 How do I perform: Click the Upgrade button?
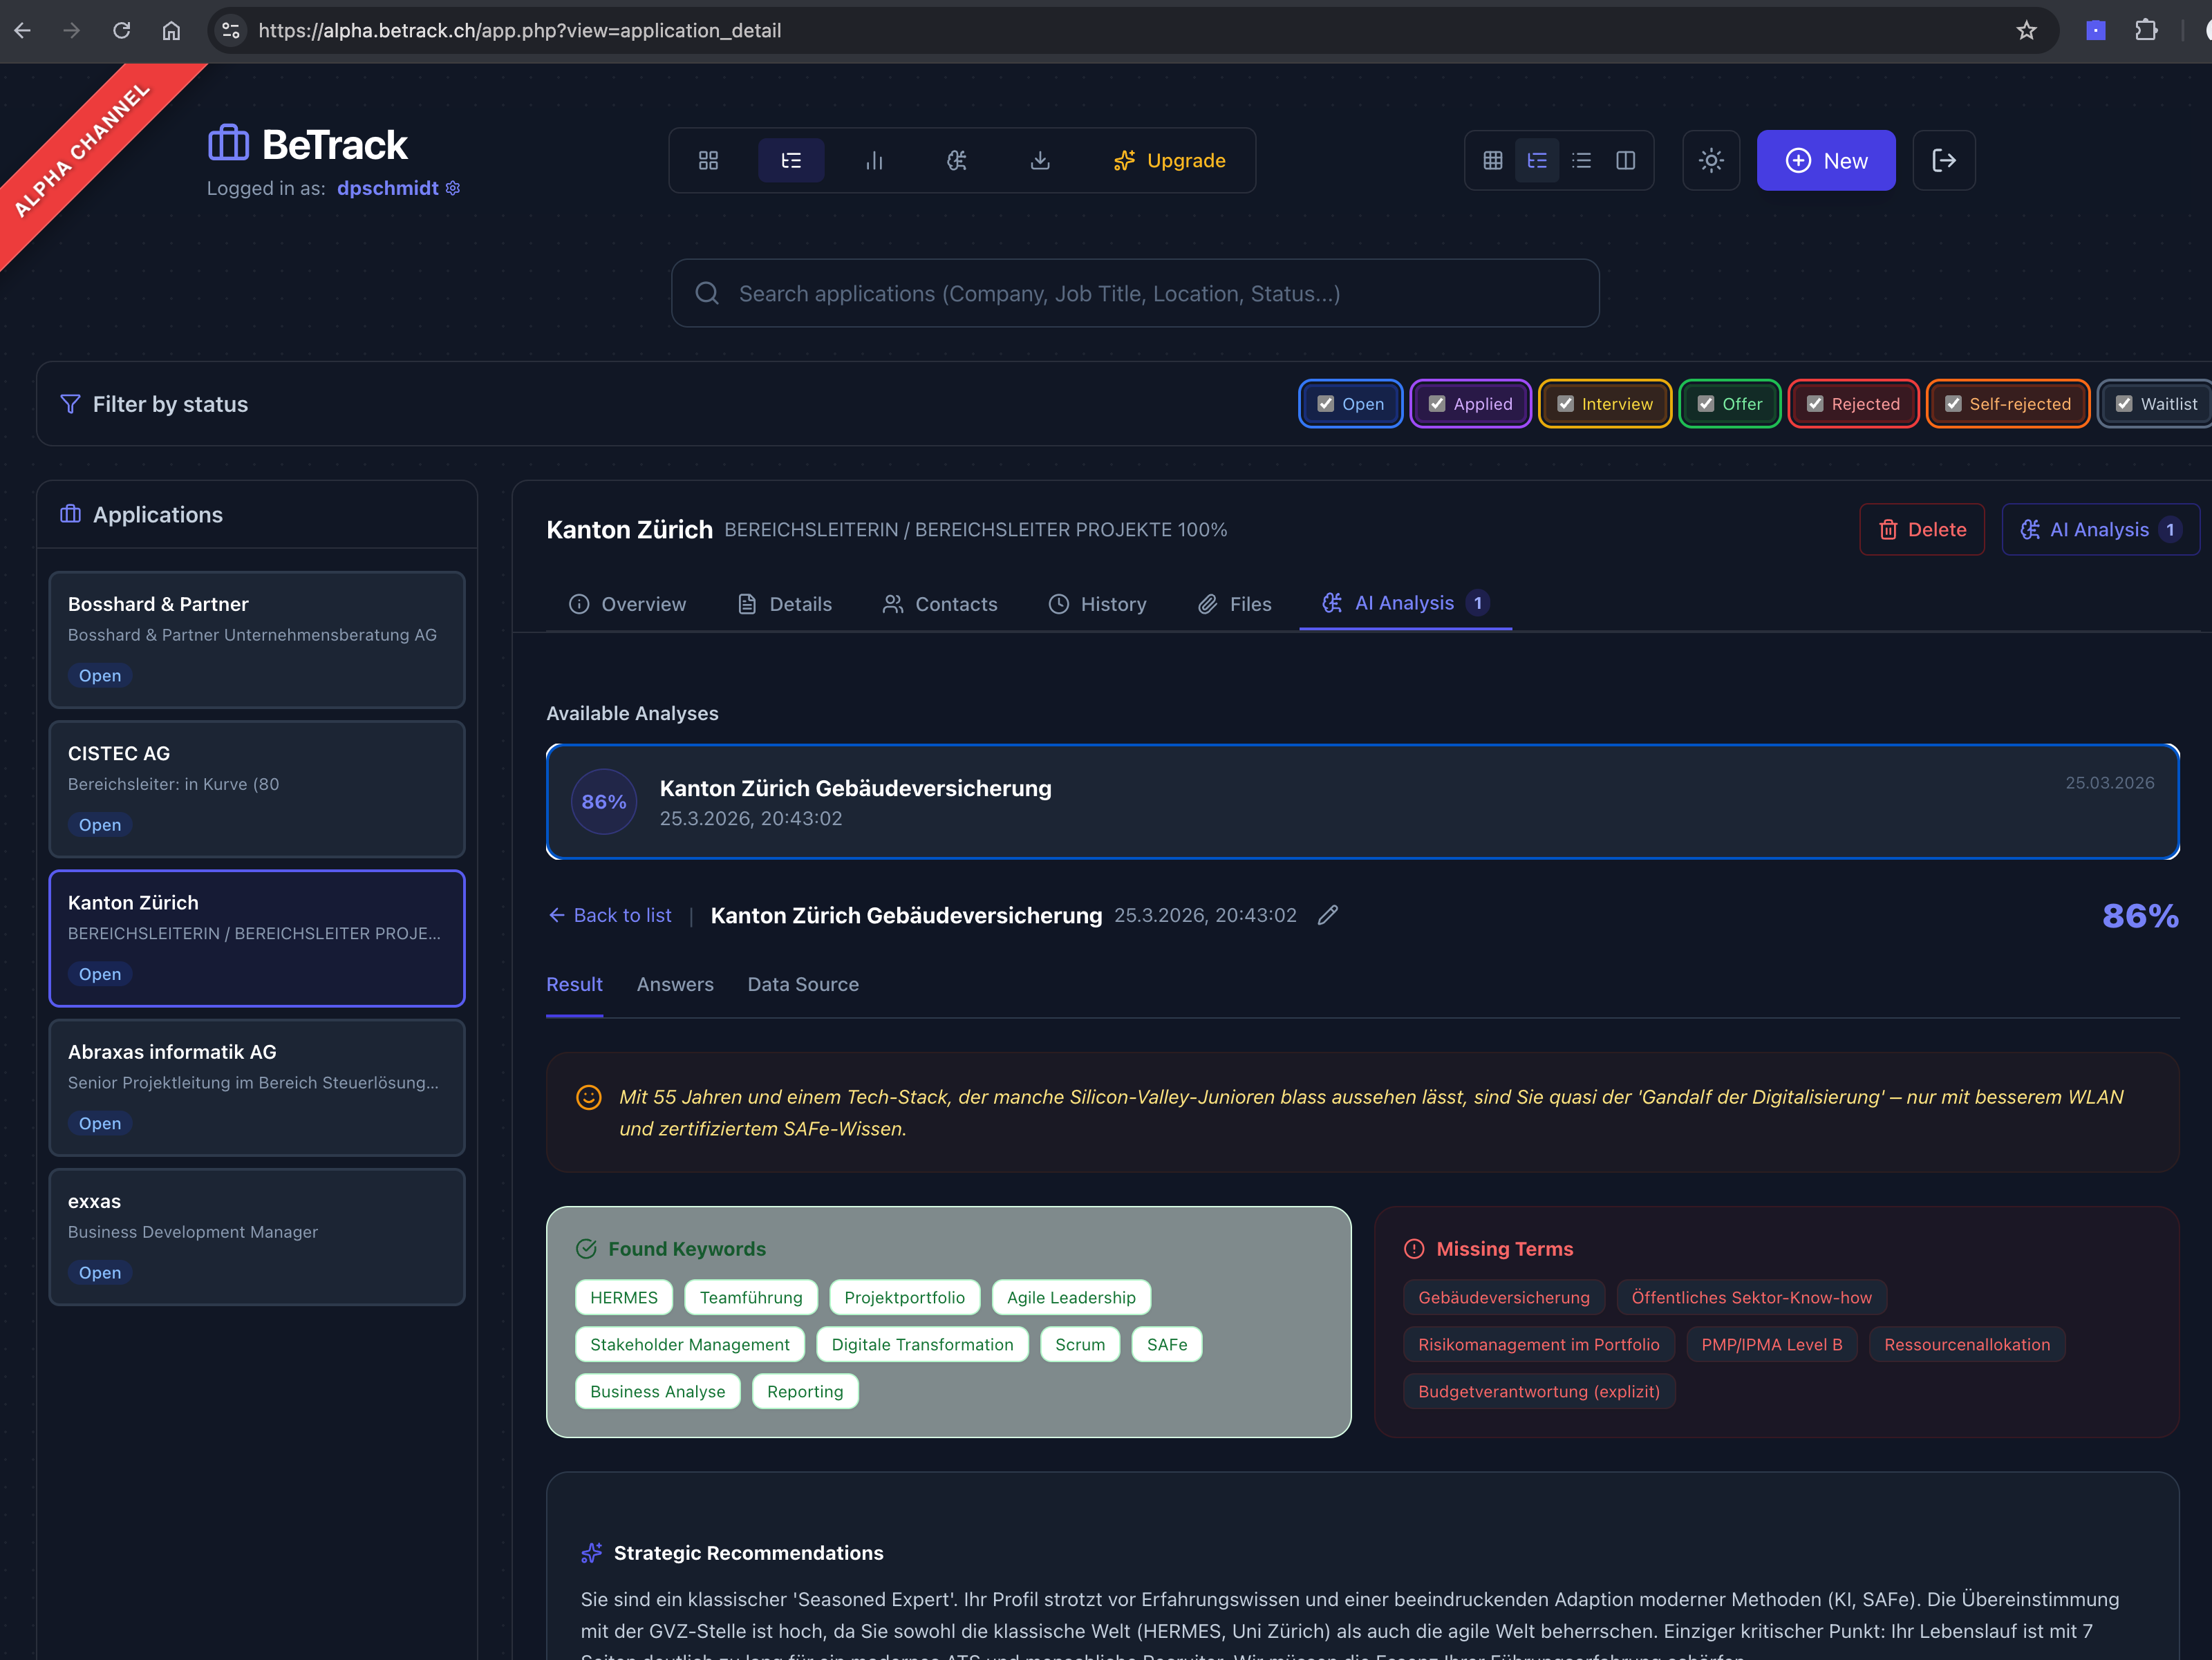tap(1170, 160)
